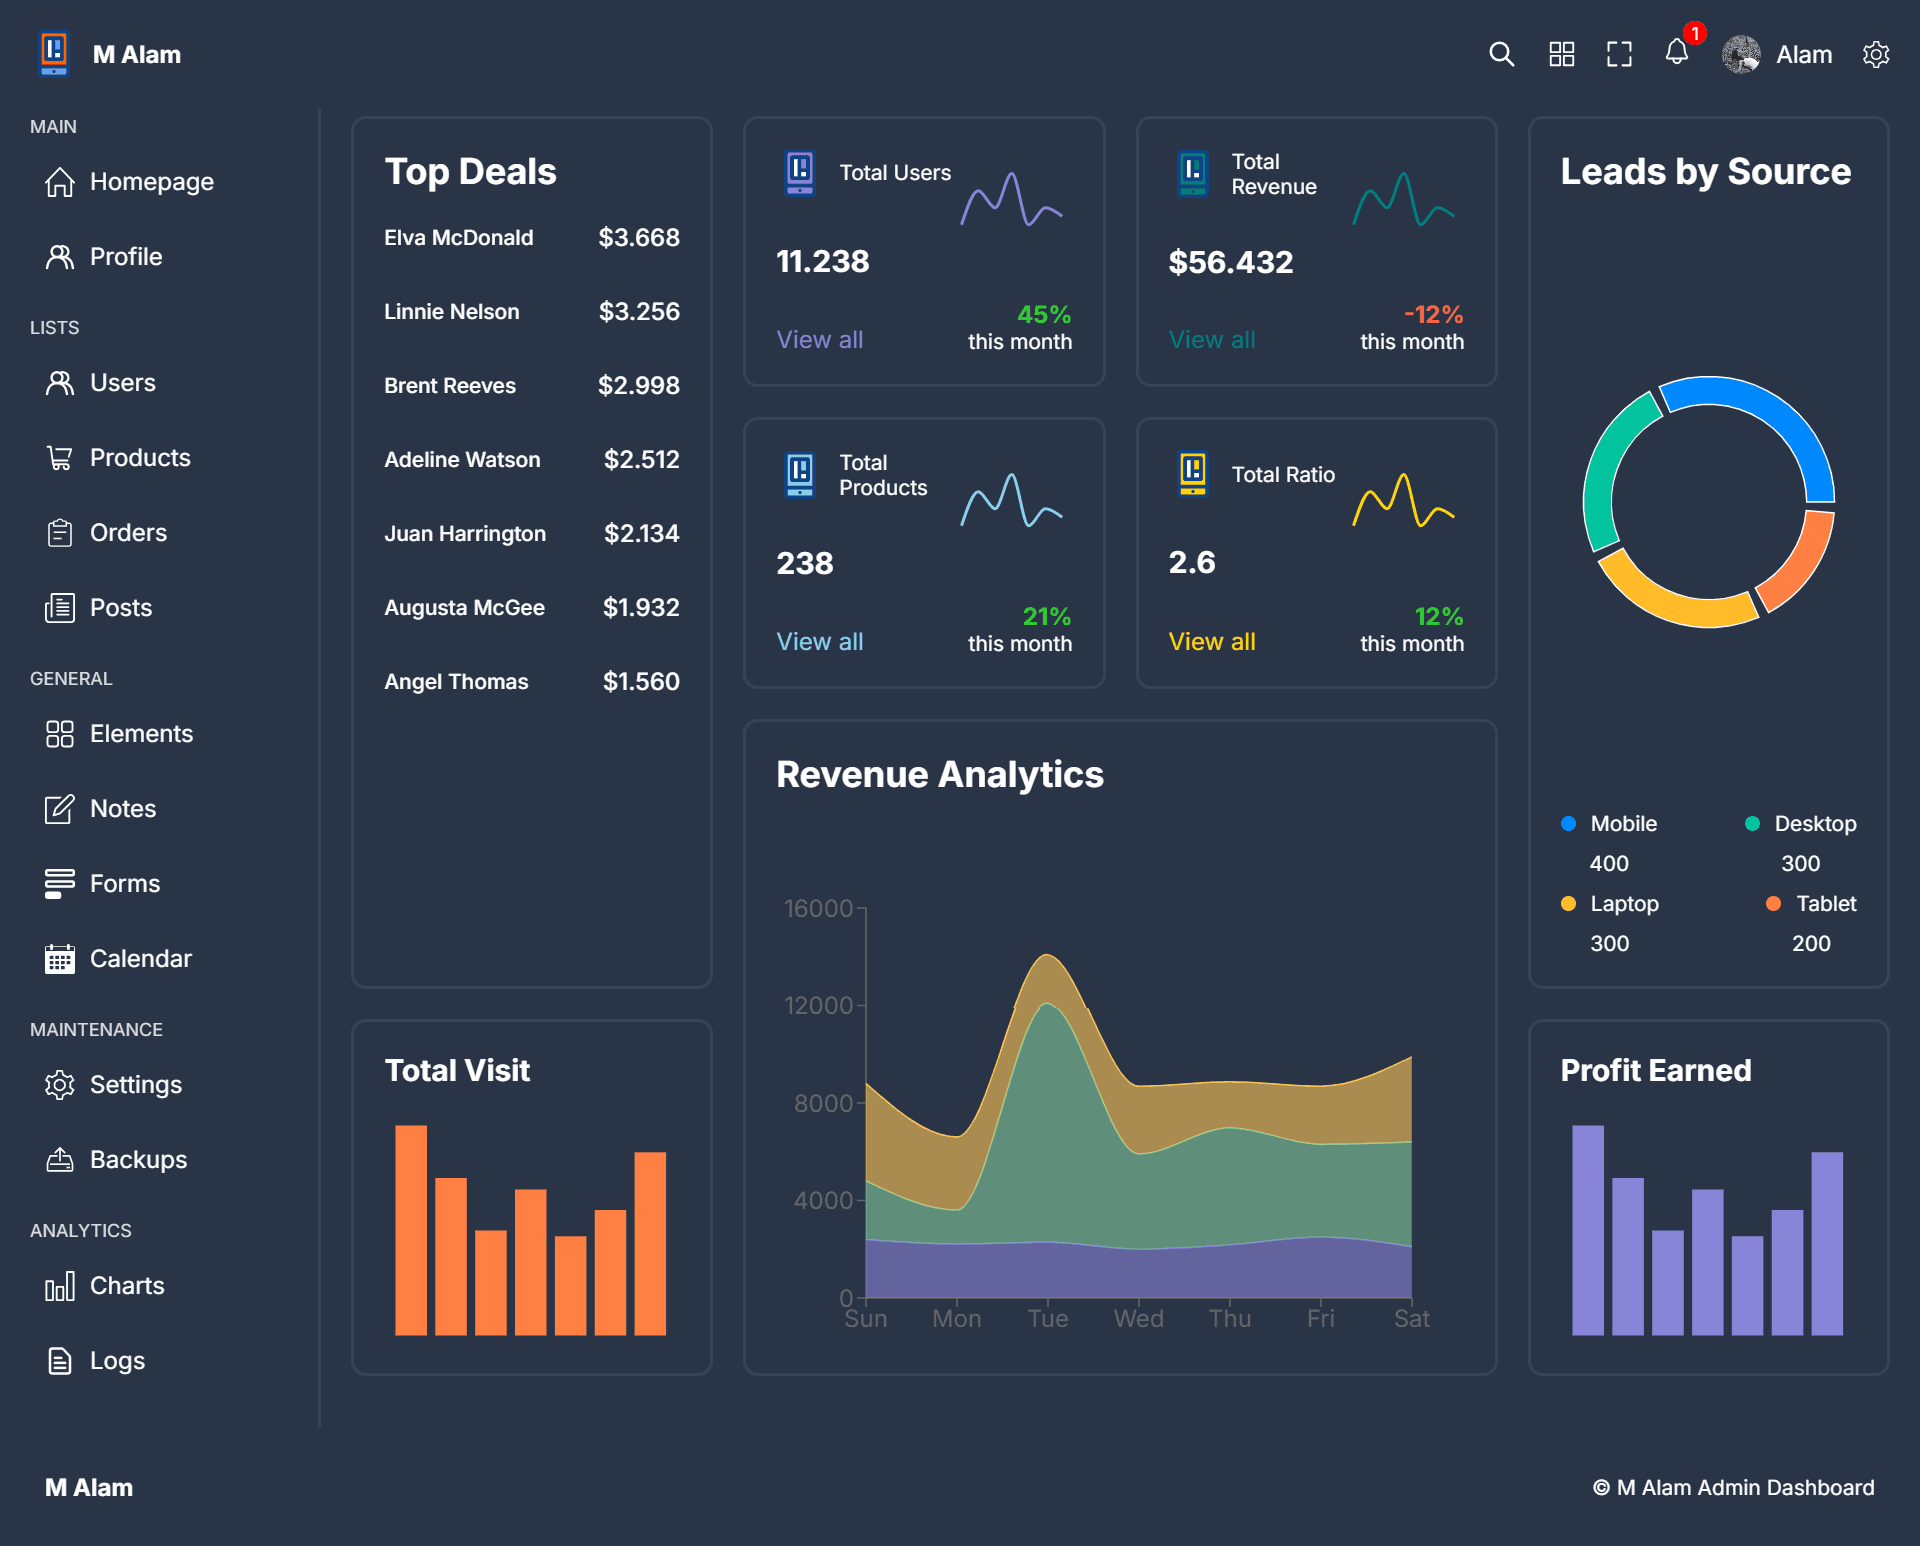
Task: Open the settings gear in top bar
Action: pos(1876,55)
